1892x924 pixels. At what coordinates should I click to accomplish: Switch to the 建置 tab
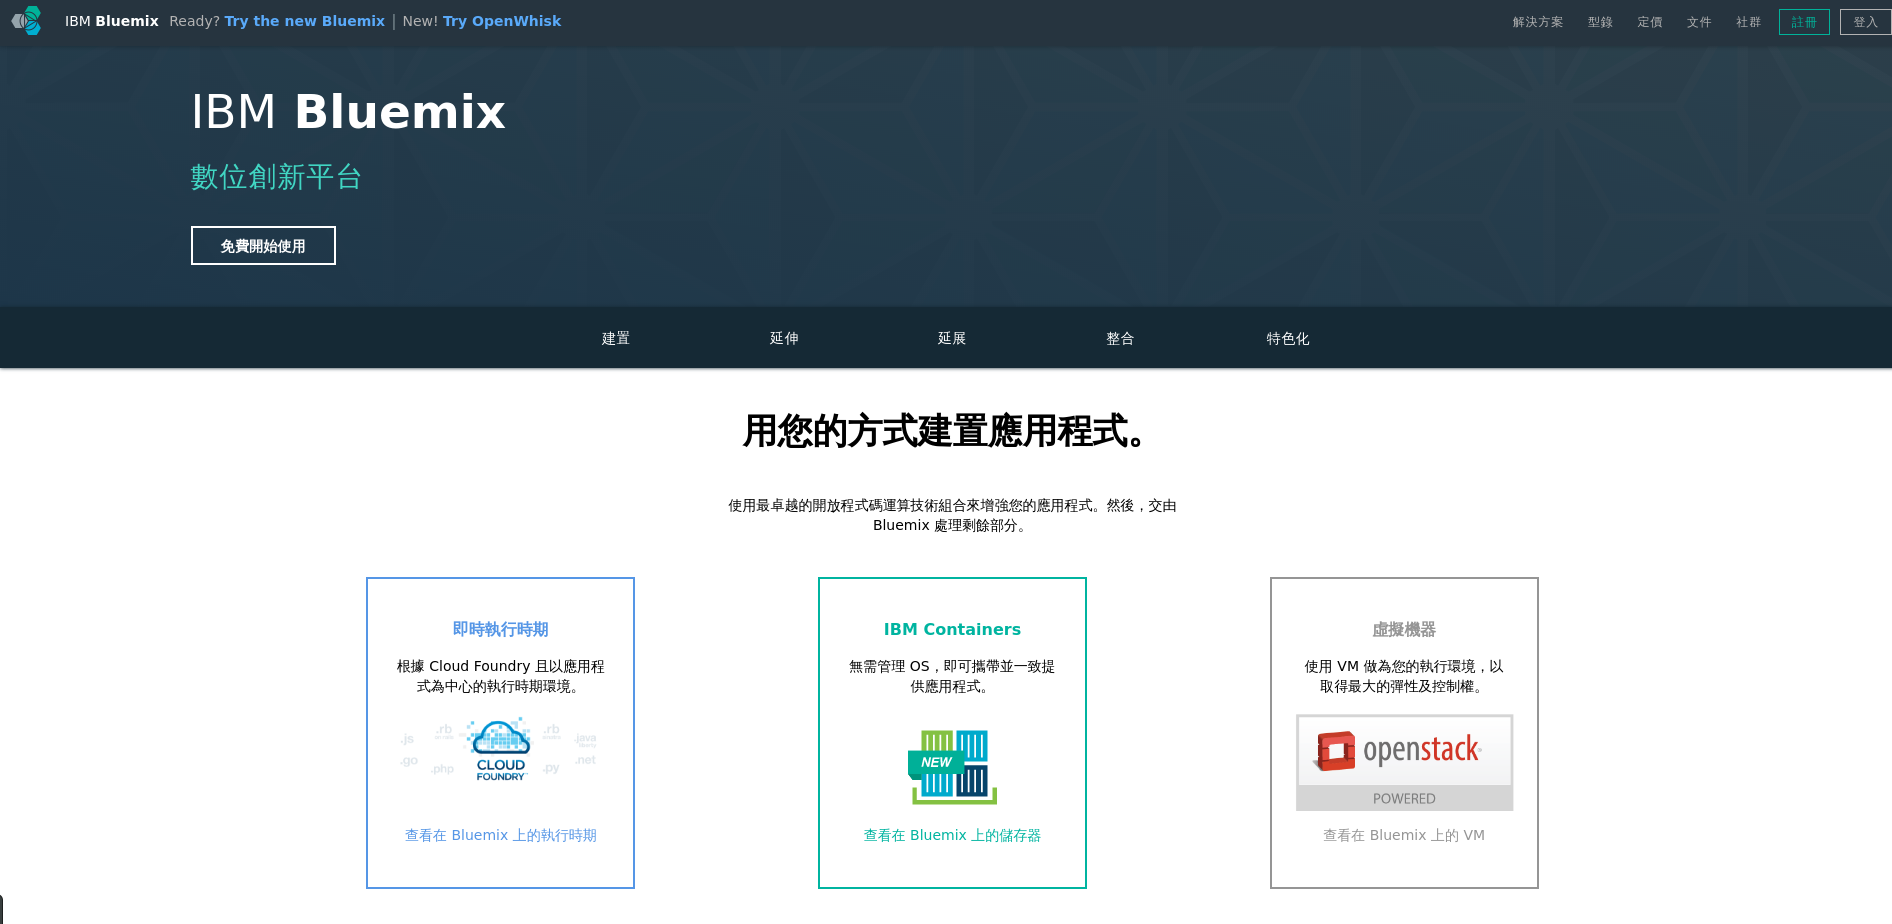click(616, 338)
